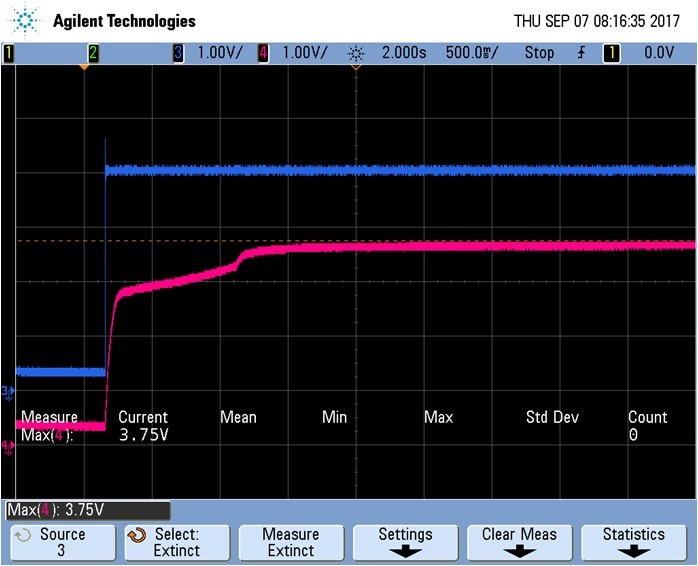Click the orange dashed measurement cursor line

coord(355,241)
